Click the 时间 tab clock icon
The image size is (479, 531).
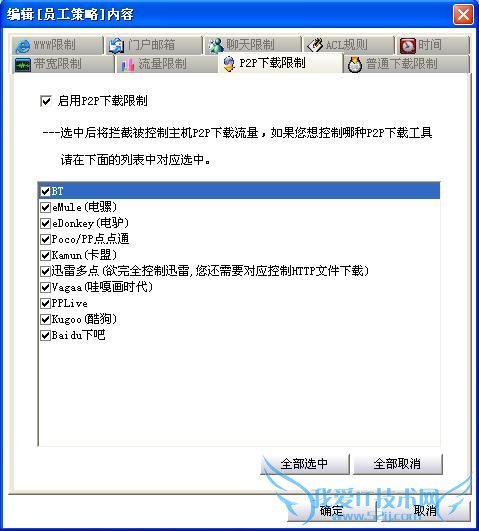tap(408, 46)
